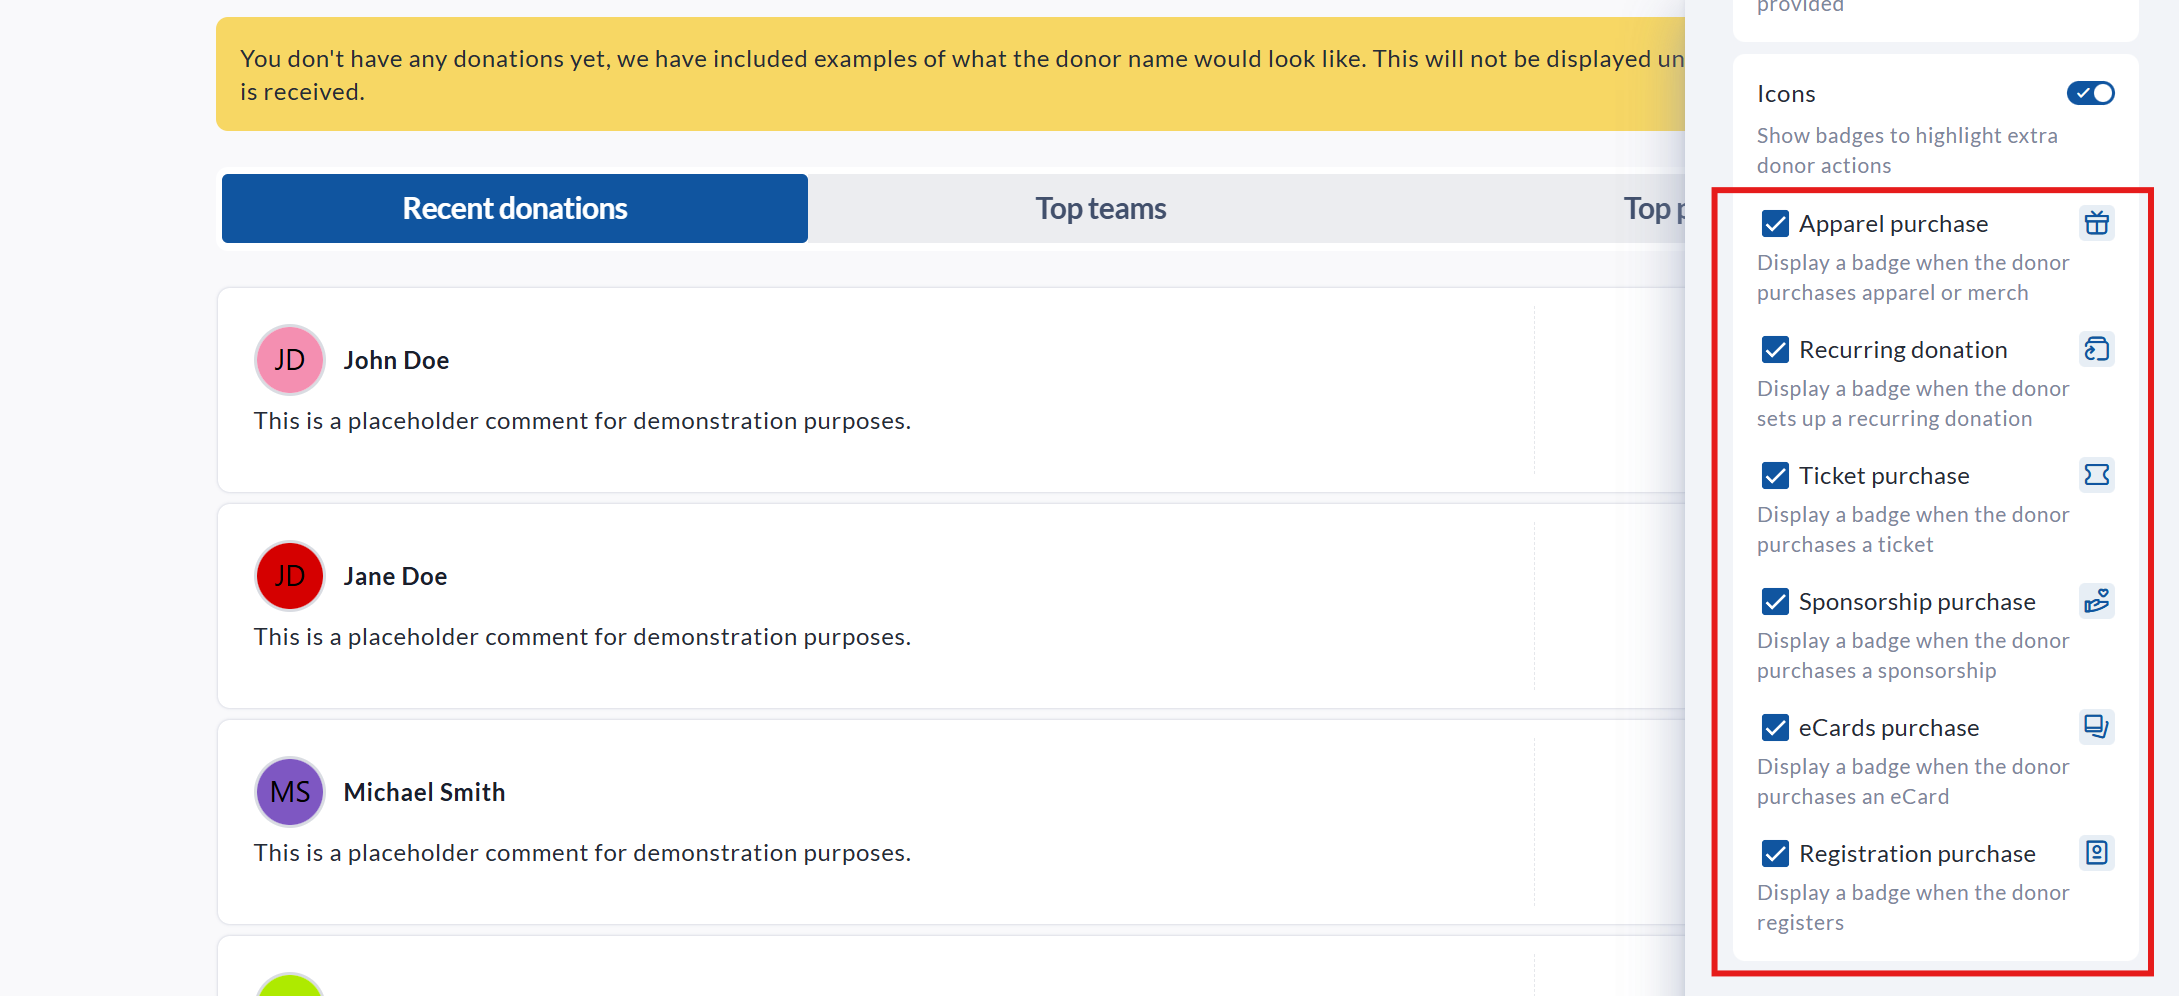The image size is (2179, 996).
Task: Click the eCards purchase badge icon
Action: click(x=2096, y=727)
